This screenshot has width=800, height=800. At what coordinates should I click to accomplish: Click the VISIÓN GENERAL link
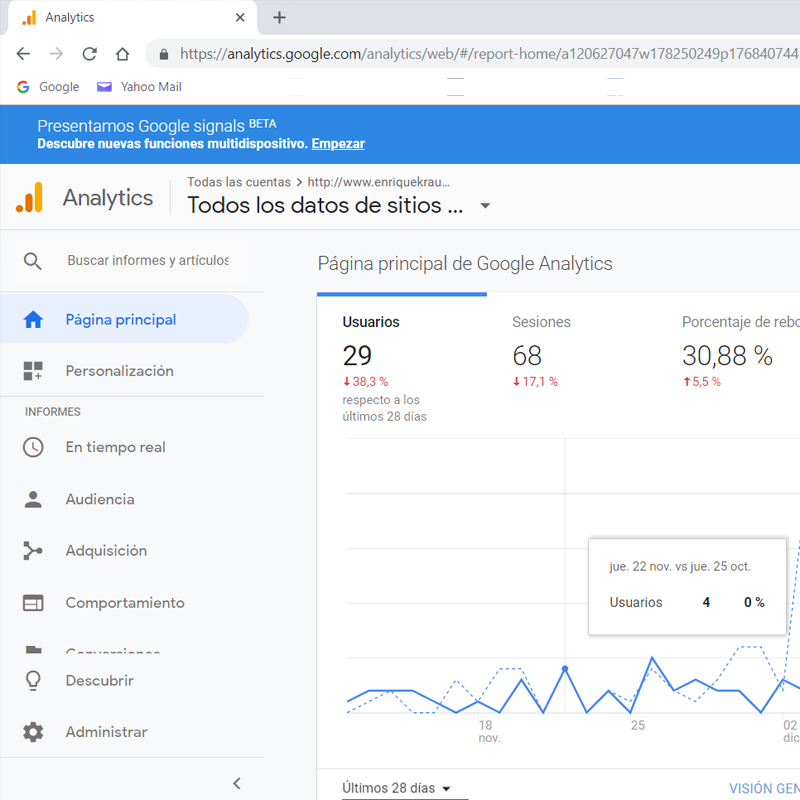[764, 788]
